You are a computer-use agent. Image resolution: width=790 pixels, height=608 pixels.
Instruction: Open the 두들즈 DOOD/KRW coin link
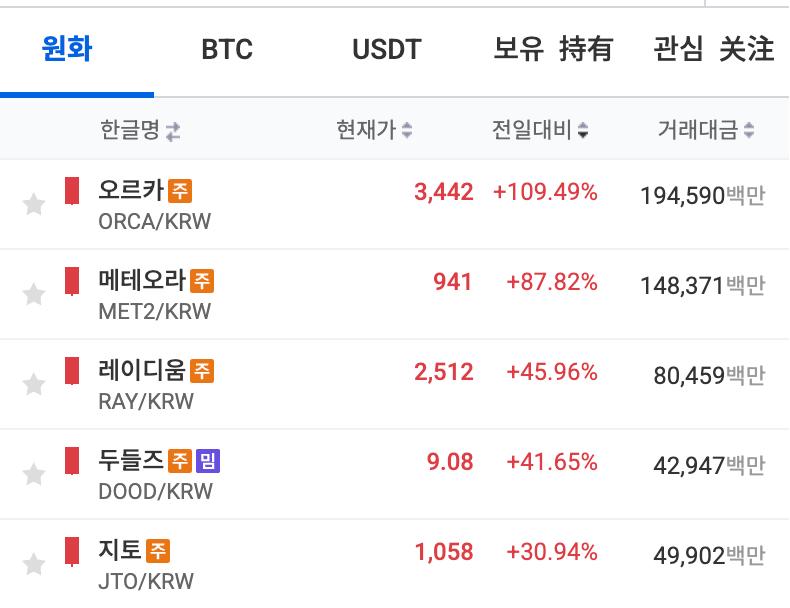(x=131, y=461)
